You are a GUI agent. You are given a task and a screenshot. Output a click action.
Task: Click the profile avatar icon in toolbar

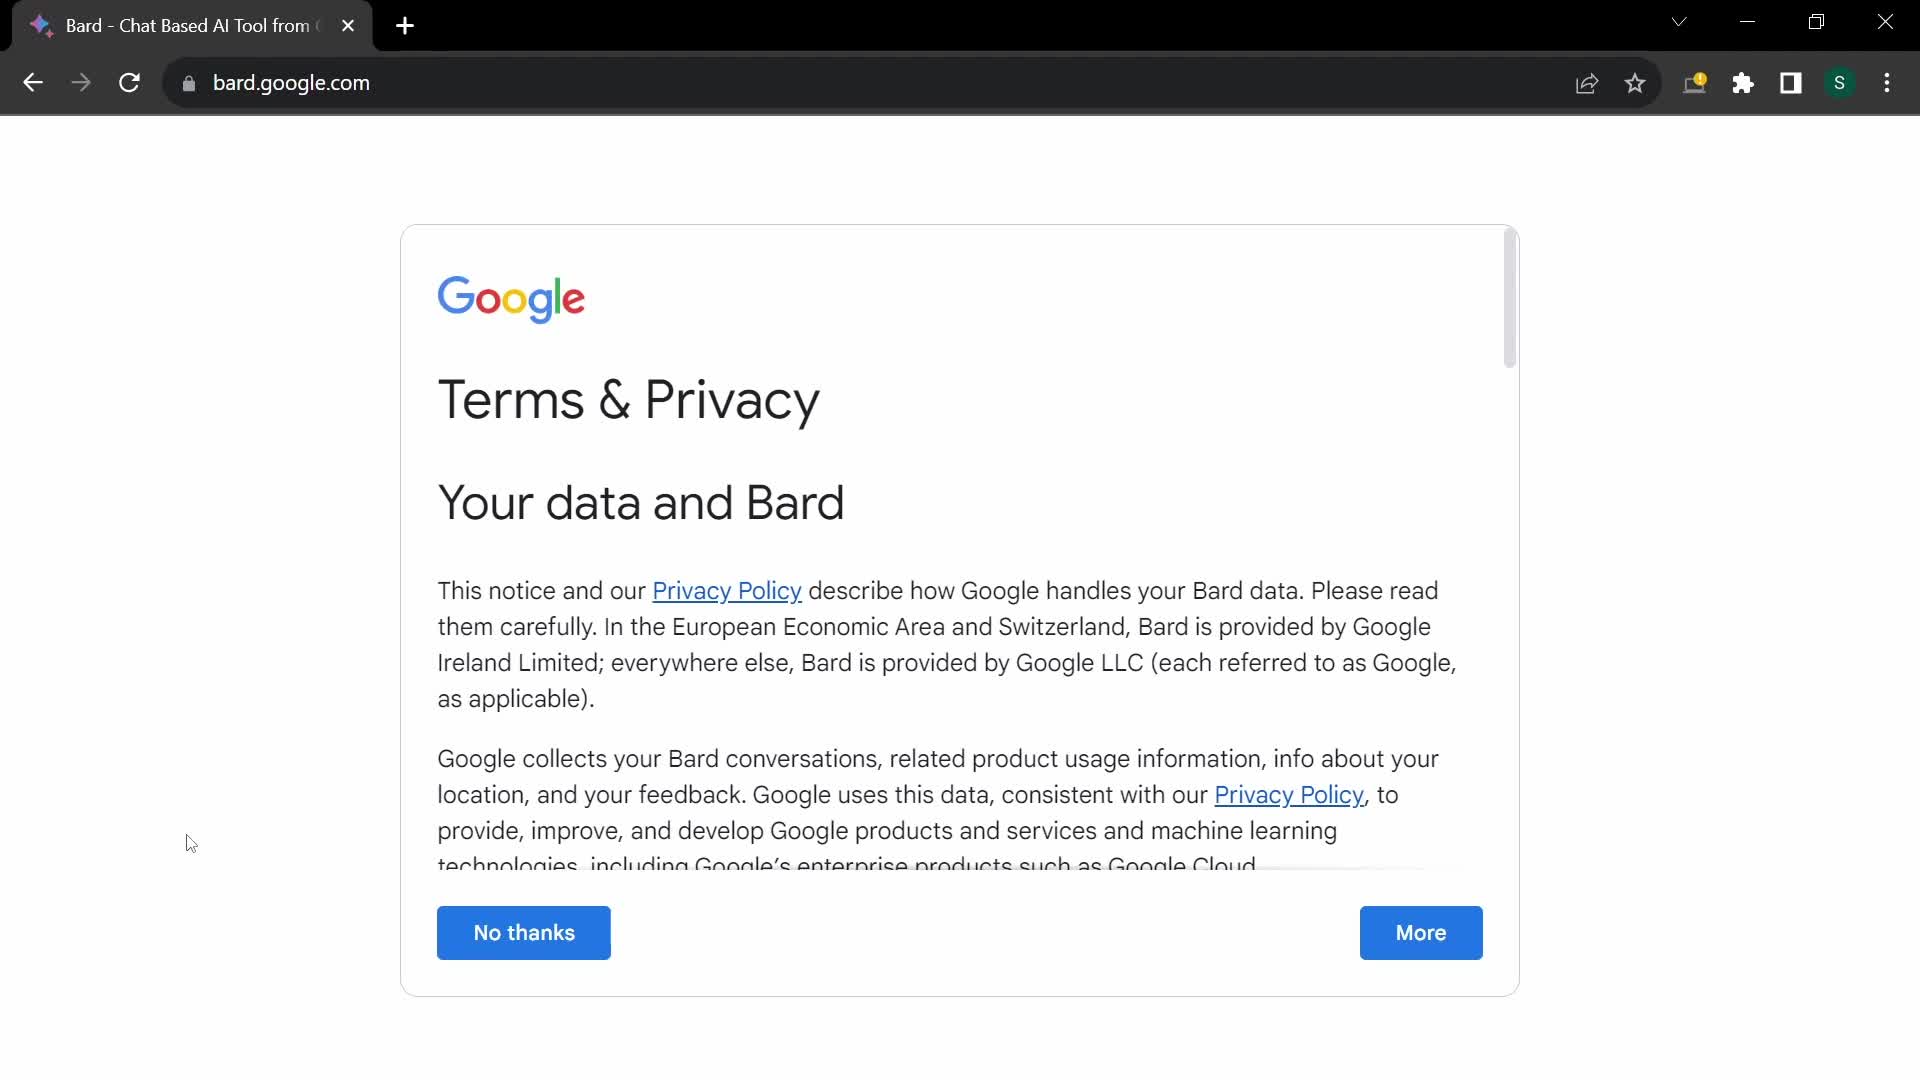[1840, 83]
